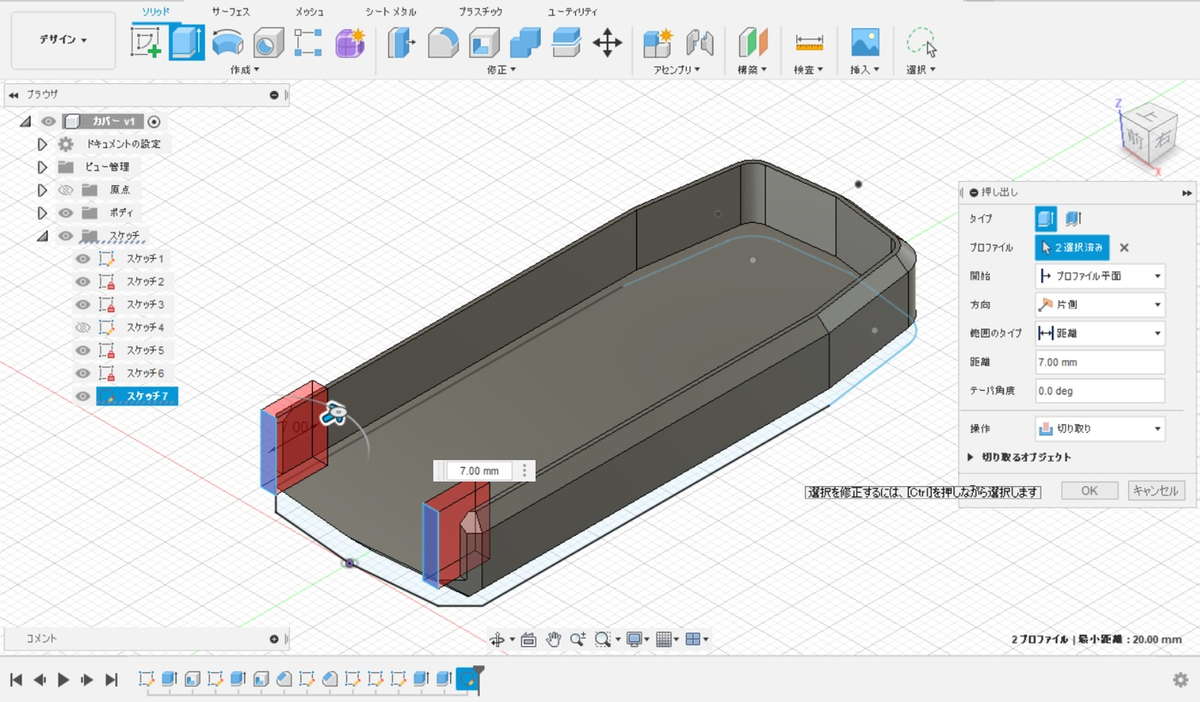Click the Fit zoom window icon
The image size is (1200, 702).
pyautogui.click(x=603, y=639)
